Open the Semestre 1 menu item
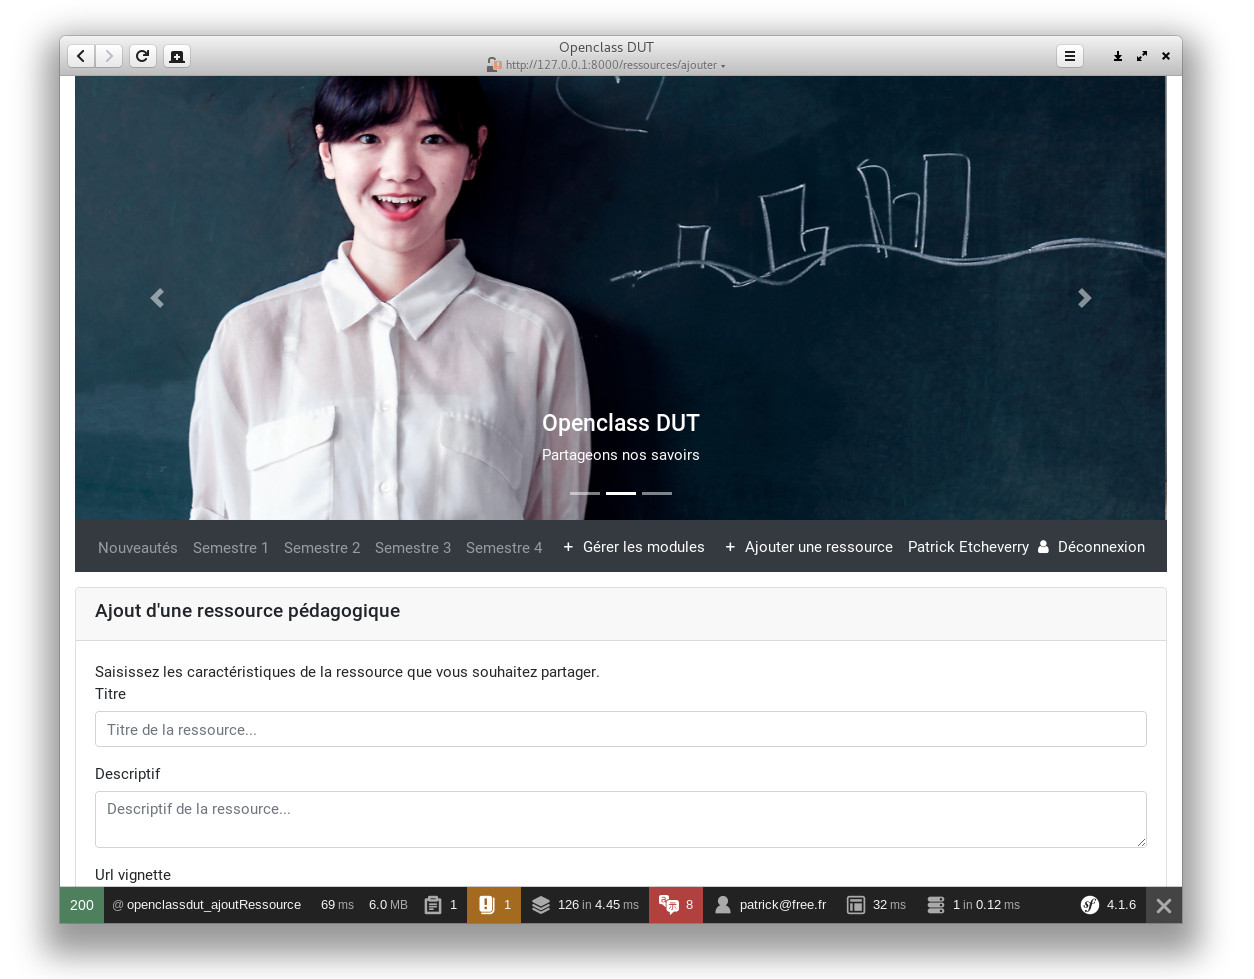Screen dimensions: 1254x979 tap(231, 548)
